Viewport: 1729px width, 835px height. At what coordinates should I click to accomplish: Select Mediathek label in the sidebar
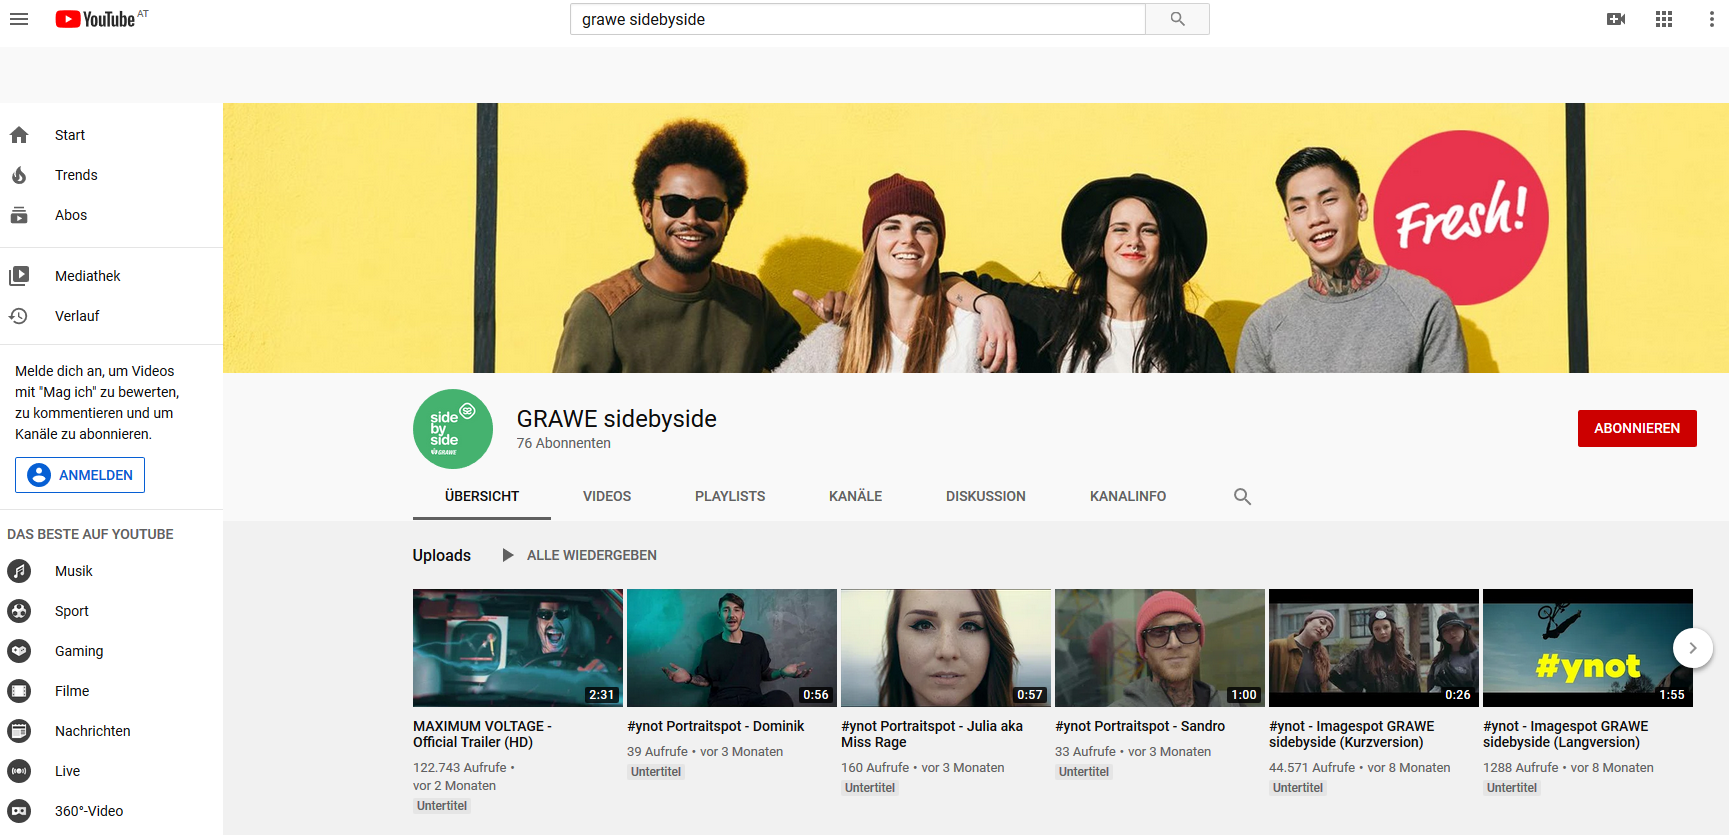pyautogui.click(x=88, y=276)
